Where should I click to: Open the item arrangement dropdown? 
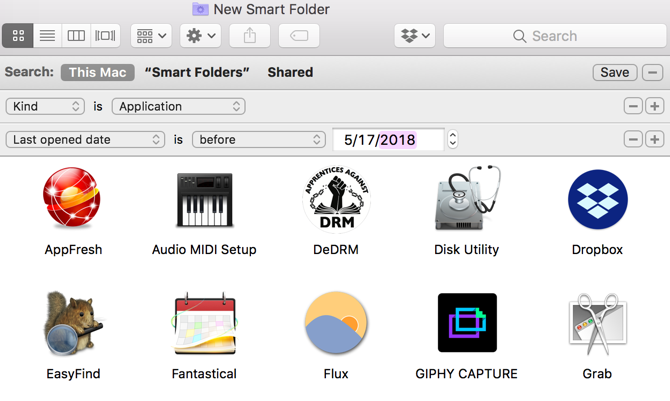(x=151, y=35)
